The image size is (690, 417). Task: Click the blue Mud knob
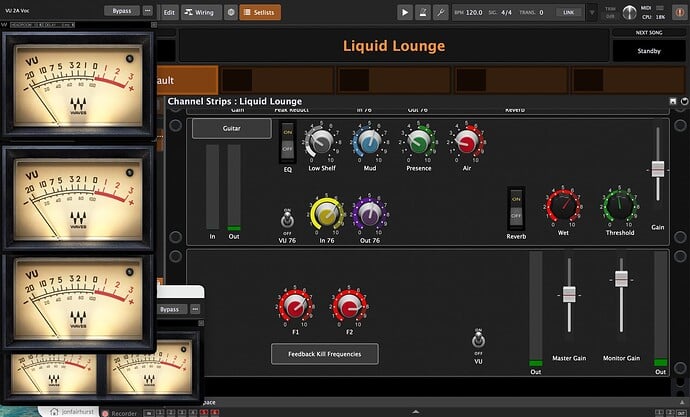coord(369,142)
